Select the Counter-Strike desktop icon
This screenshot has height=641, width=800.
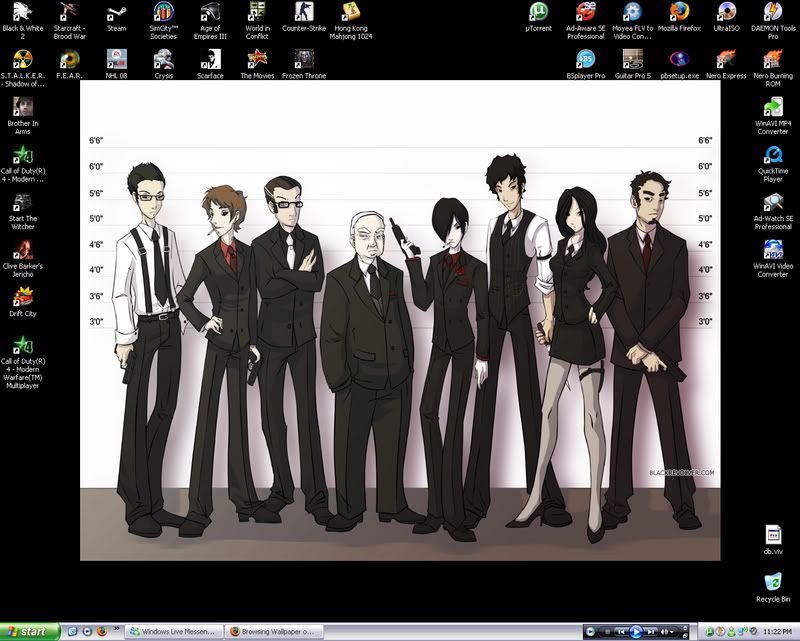pyautogui.click(x=304, y=17)
